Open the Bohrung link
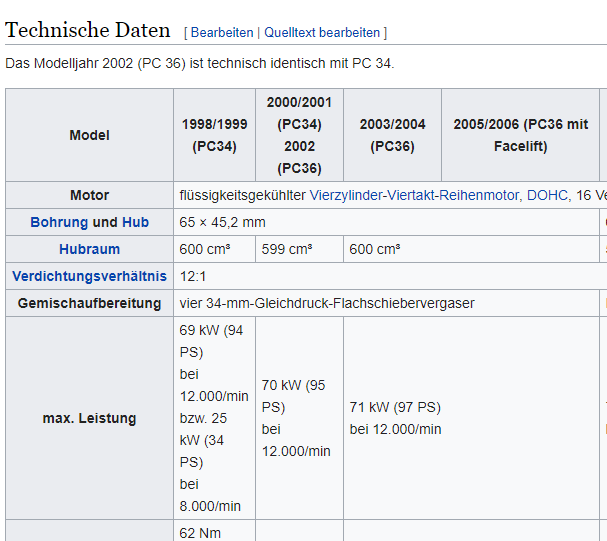Image resolution: width=607 pixels, height=541 pixels. click(59, 222)
